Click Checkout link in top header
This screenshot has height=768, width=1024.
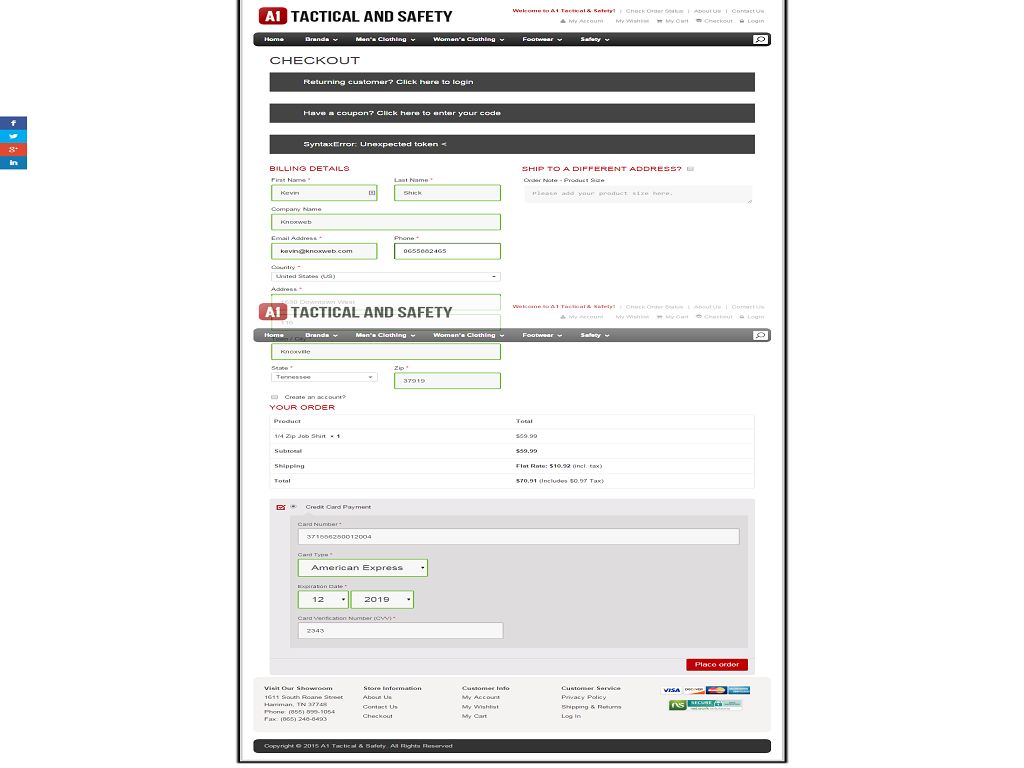[714, 21]
